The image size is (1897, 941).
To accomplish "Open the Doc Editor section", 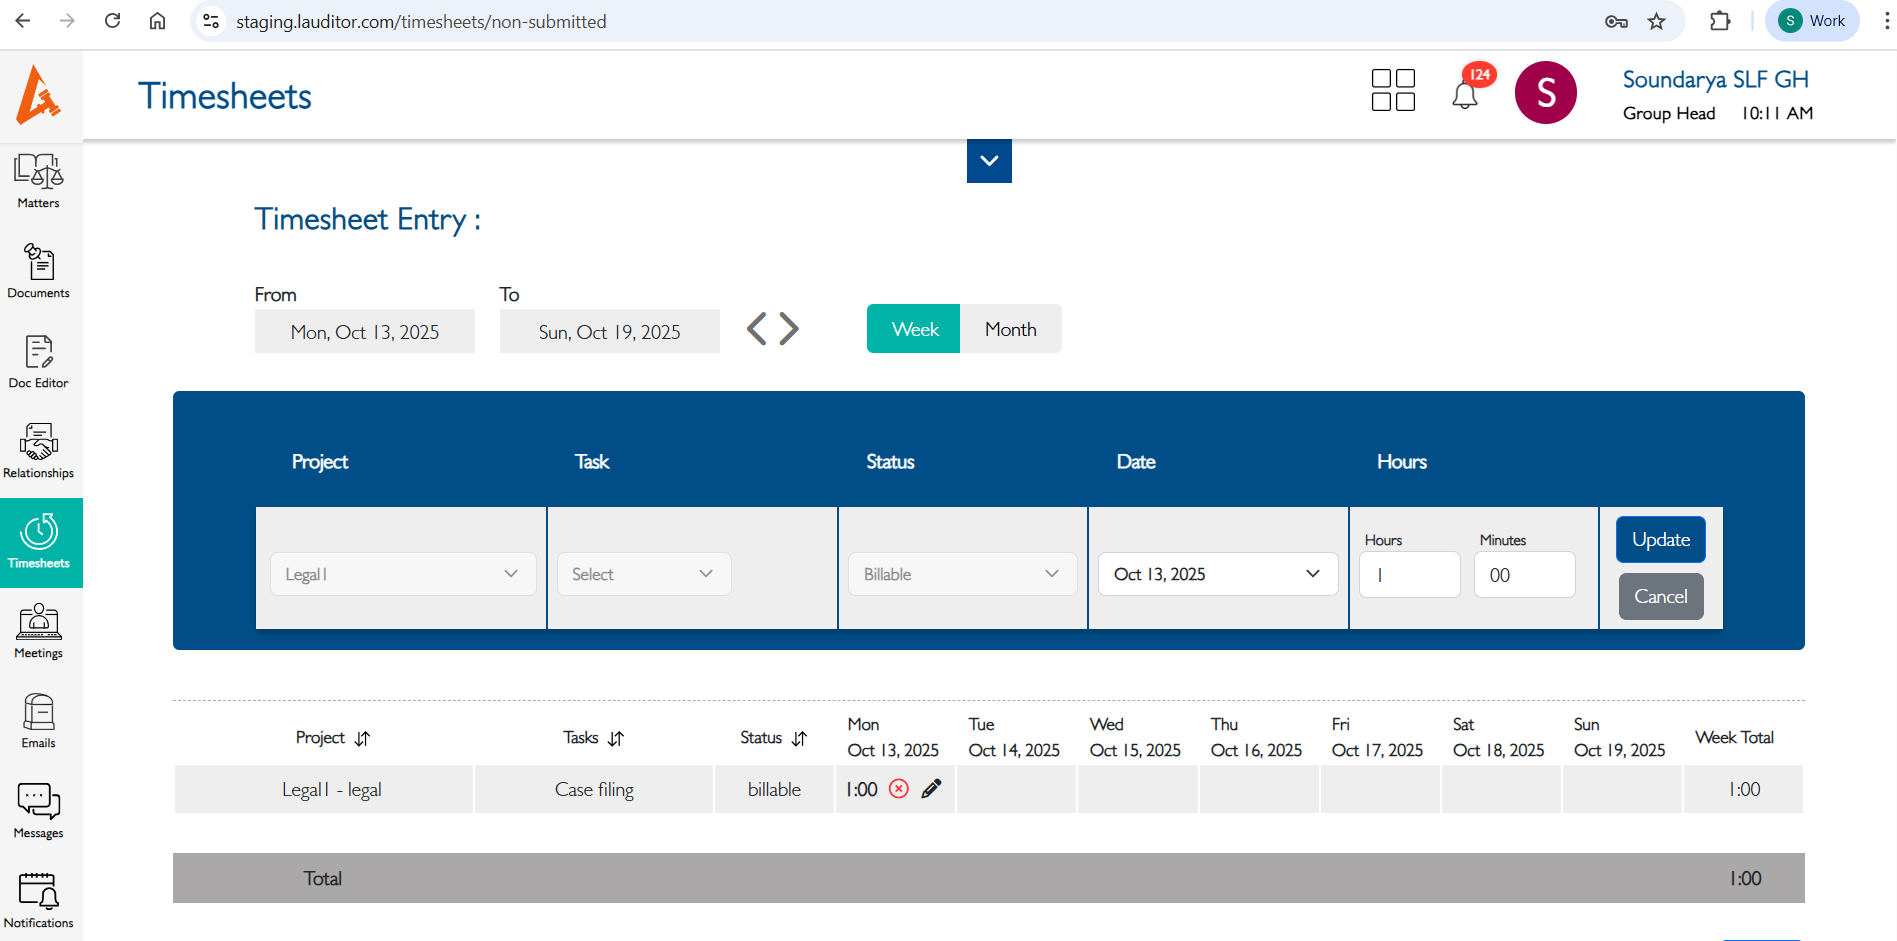I will [38, 361].
